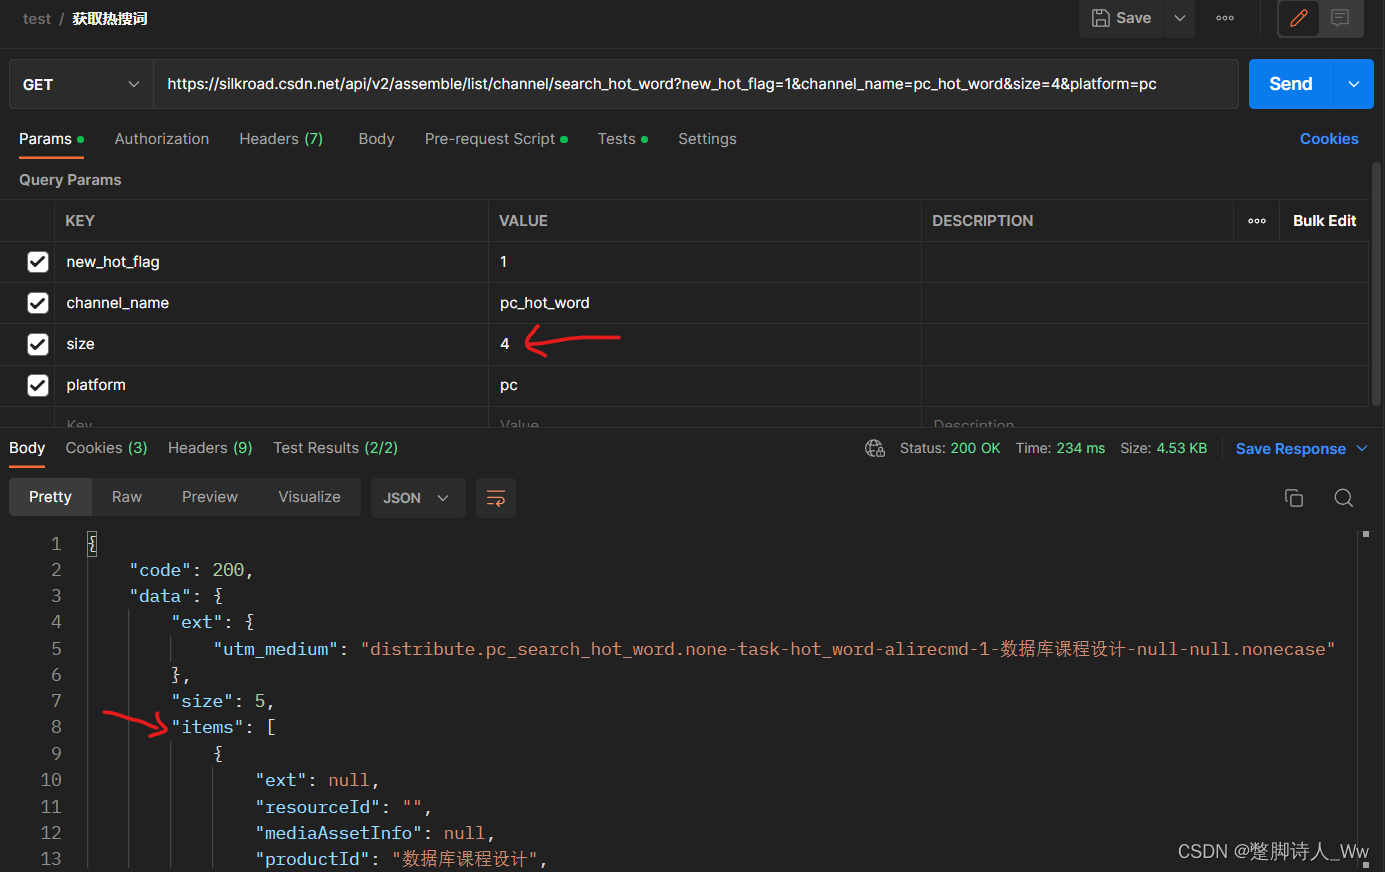Viewport: 1385px width, 872px height.
Task: Click the "items" key in the response
Action: 208,727
